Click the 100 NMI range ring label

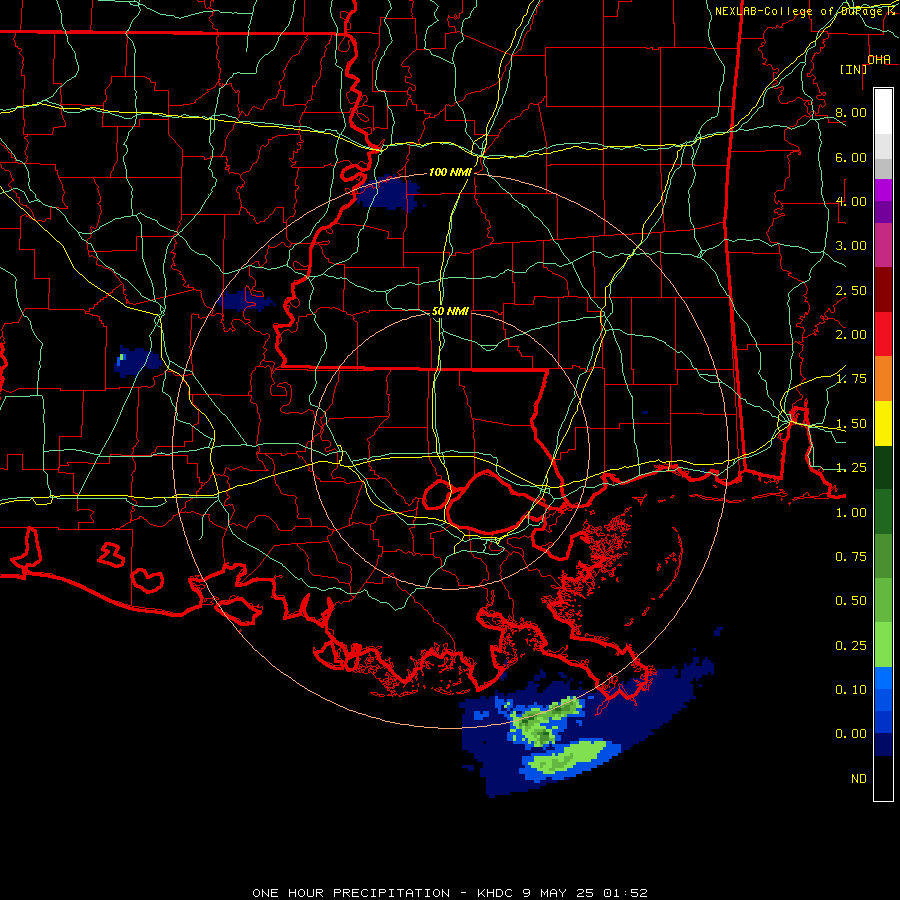point(450,172)
